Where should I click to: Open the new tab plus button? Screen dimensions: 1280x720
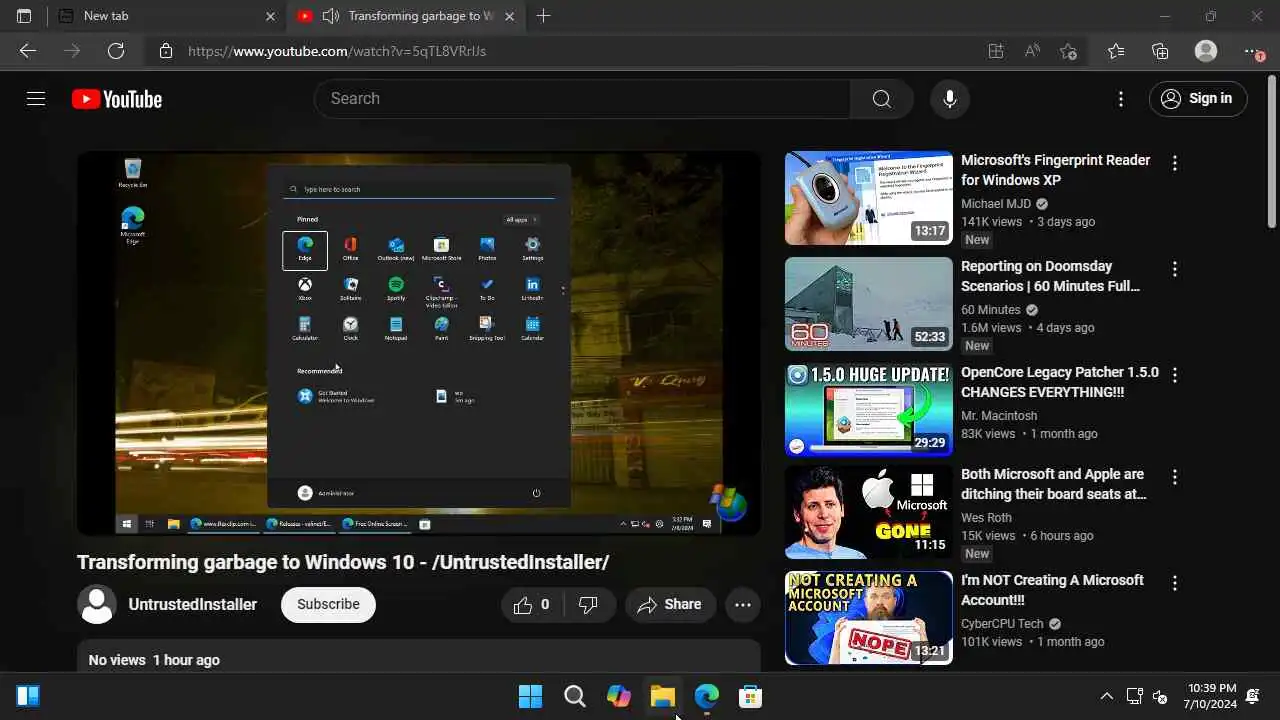543,16
